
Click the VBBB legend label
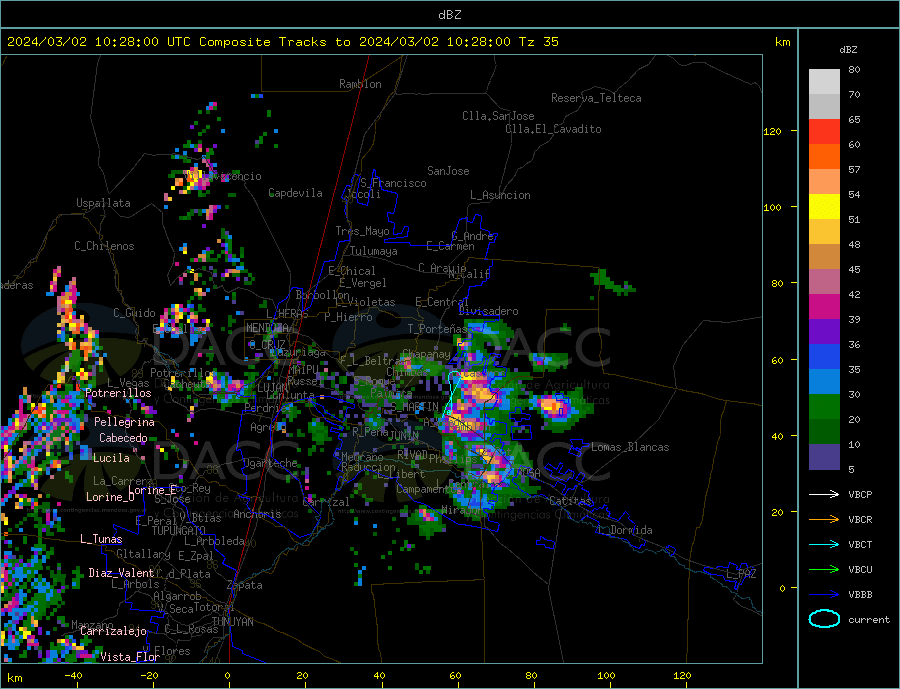860,594
